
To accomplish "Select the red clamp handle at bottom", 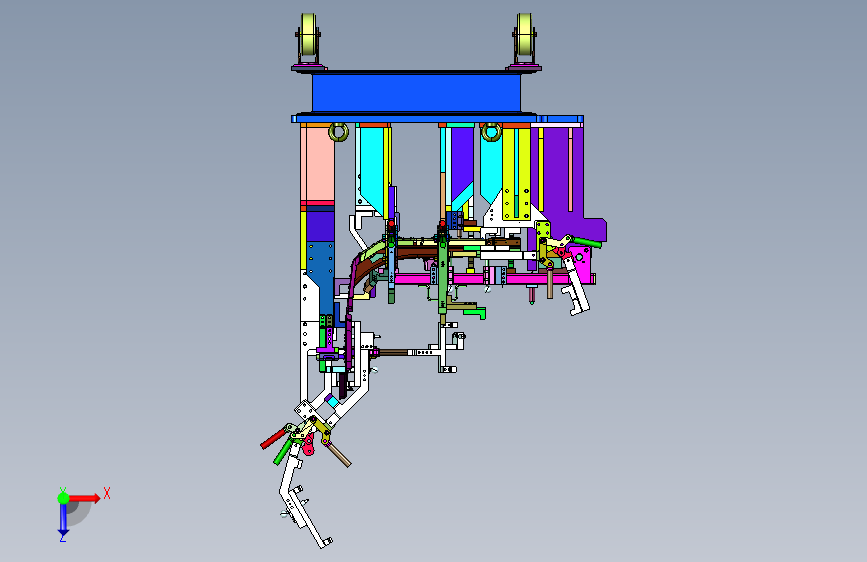I will pyautogui.click(x=273, y=438).
